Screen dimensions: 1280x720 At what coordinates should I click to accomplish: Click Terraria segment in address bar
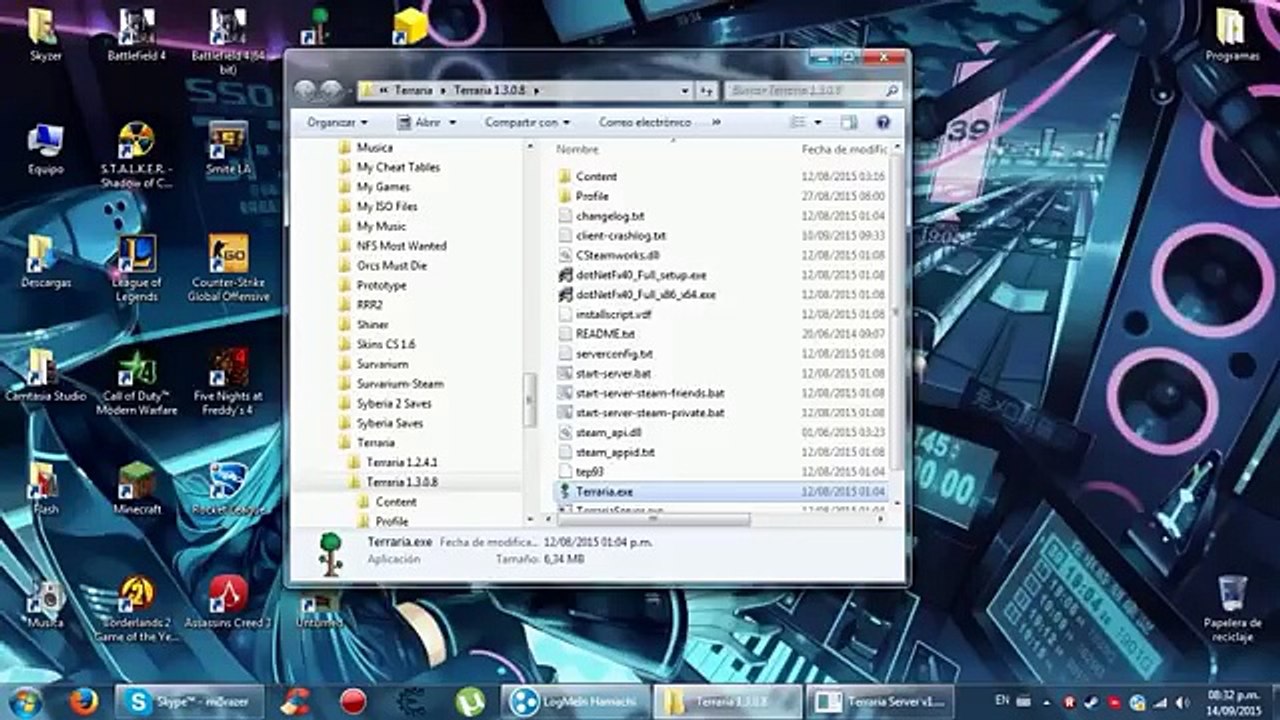pos(413,90)
